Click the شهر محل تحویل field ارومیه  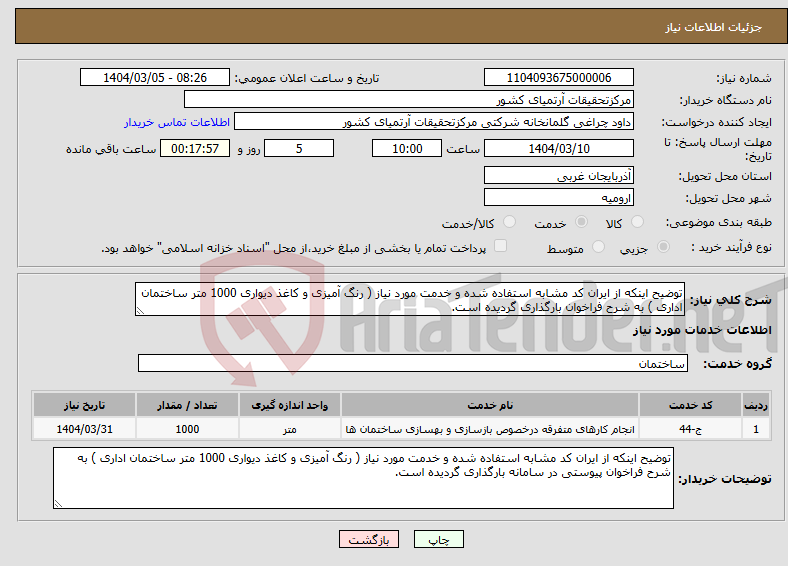coord(558,197)
